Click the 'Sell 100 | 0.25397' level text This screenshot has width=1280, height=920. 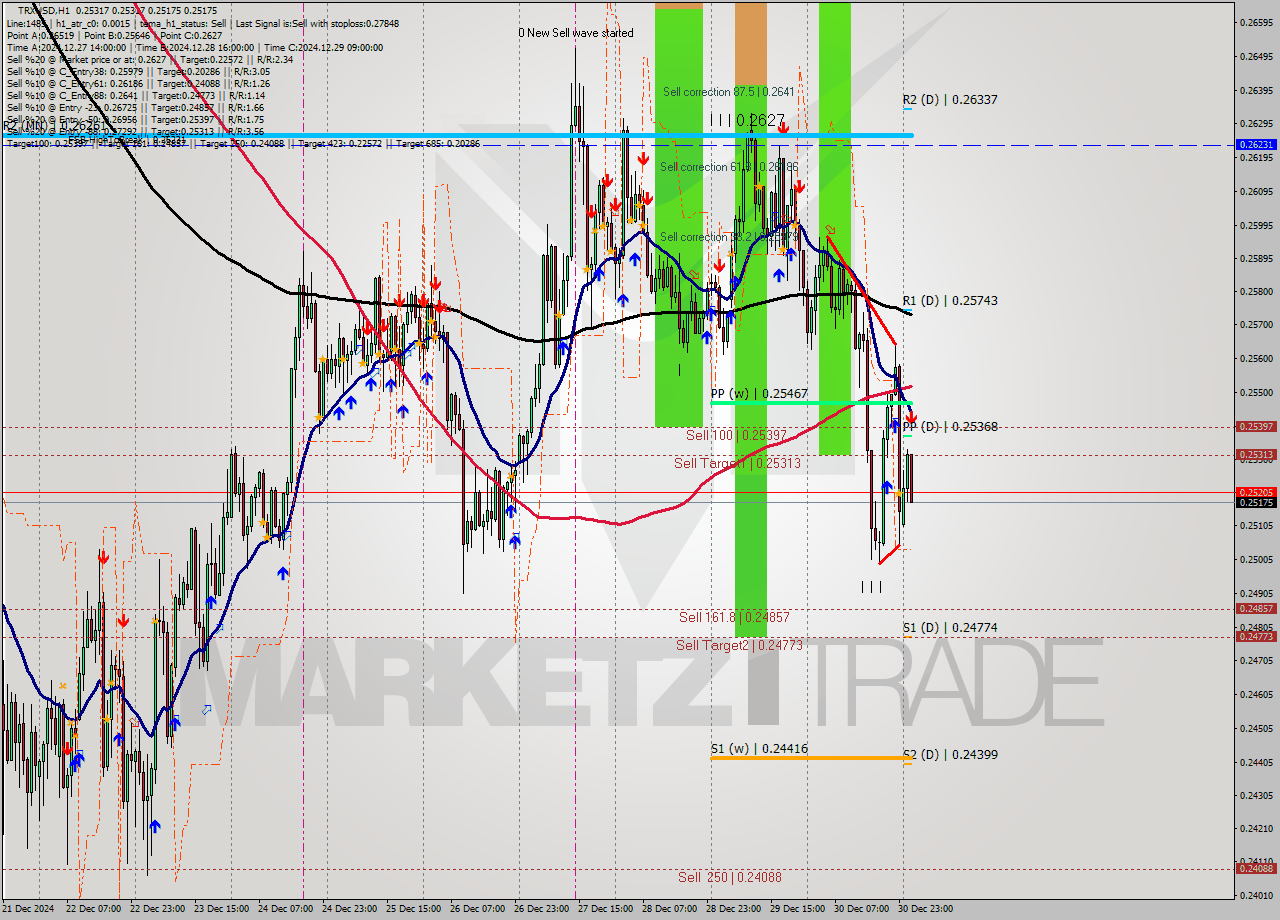click(x=736, y=435)
